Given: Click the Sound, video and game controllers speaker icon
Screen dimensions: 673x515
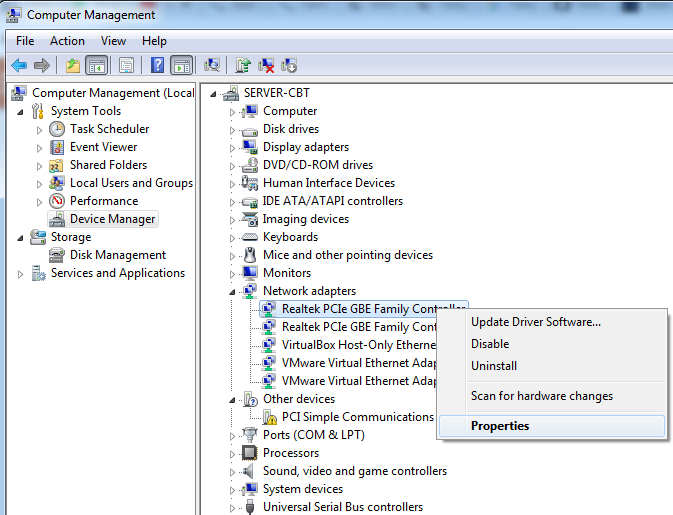Looking at the screenshot, I should point(249,471).
